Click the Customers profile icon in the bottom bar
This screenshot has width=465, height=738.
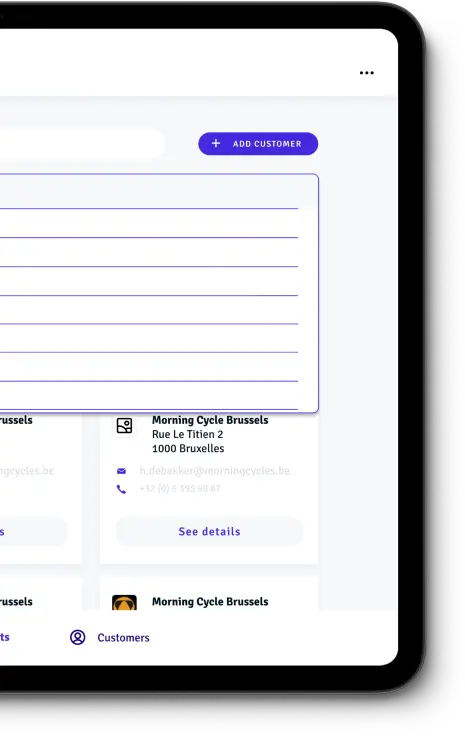click(78, 637)
